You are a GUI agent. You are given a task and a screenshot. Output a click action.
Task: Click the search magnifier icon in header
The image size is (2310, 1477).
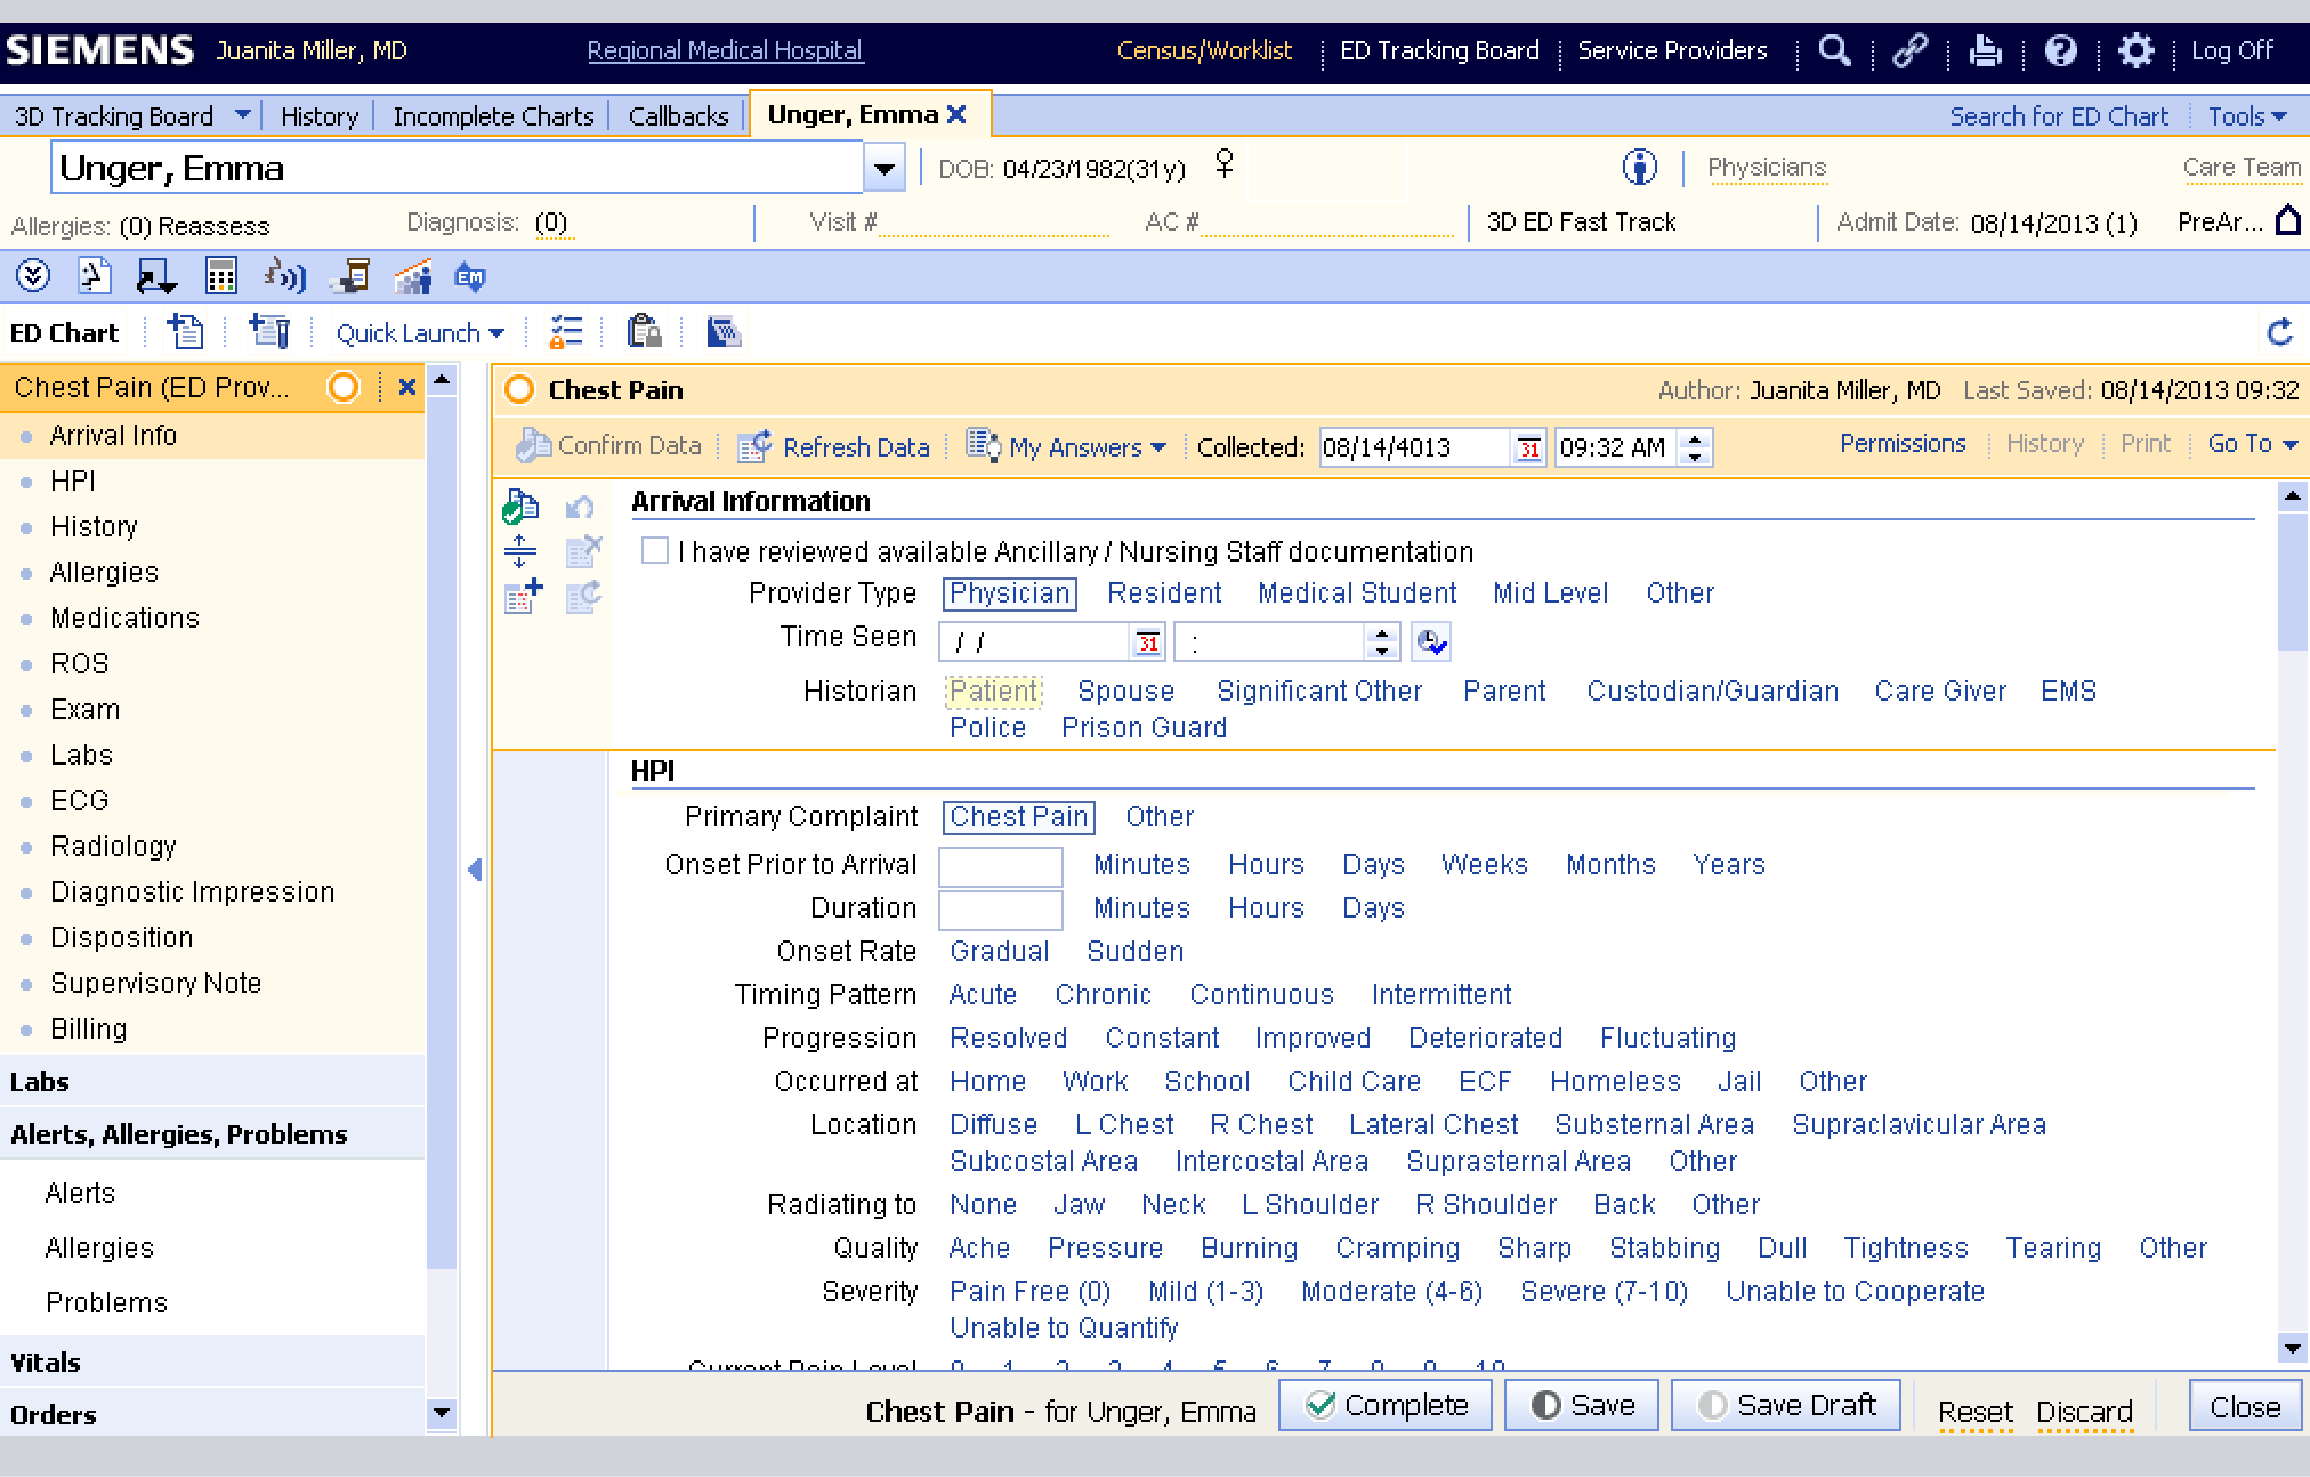tap(1834, 50)
